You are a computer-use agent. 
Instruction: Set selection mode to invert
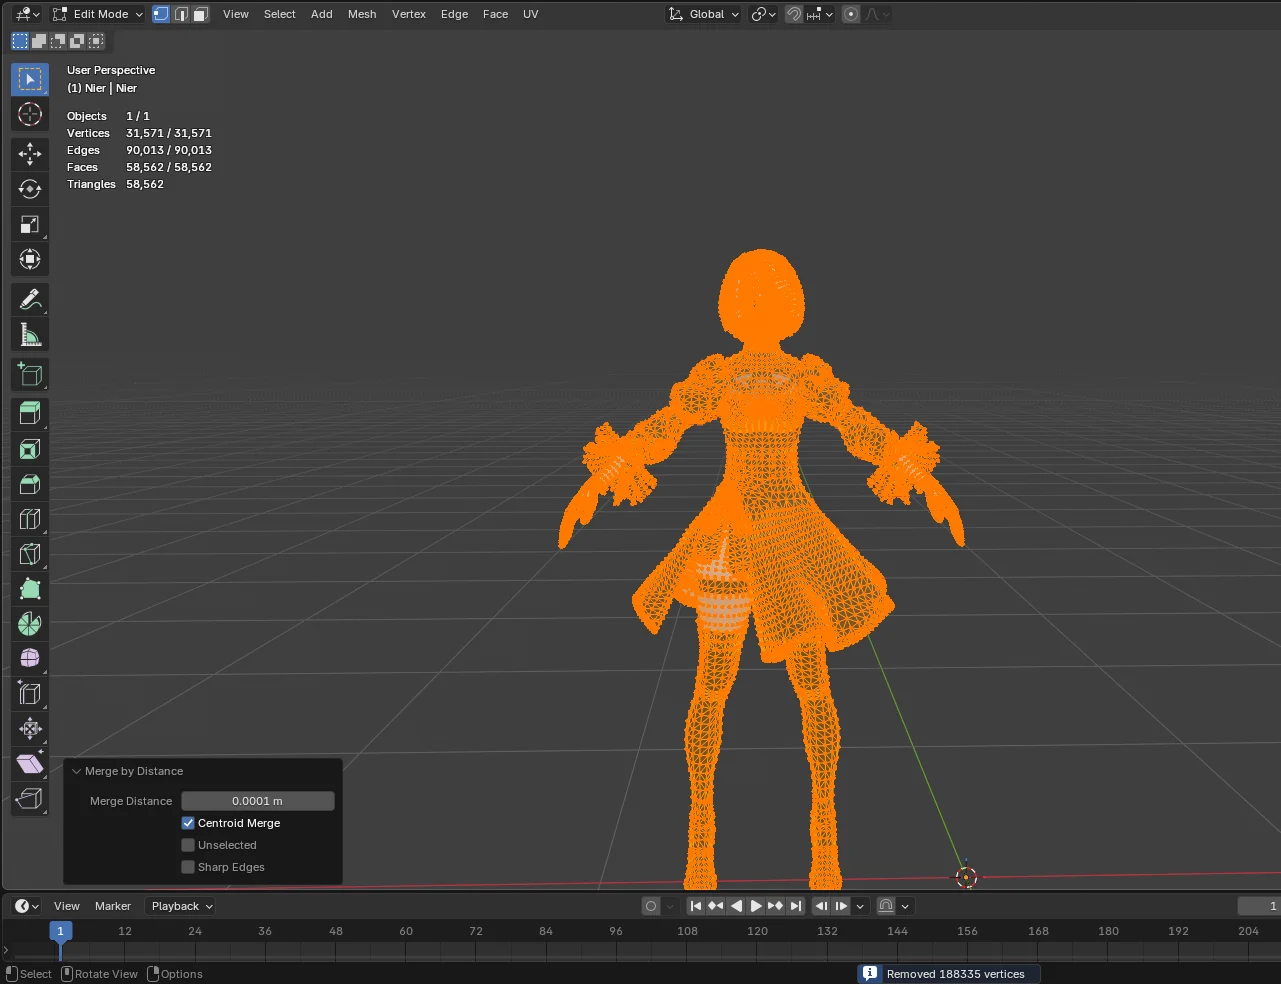77,41
